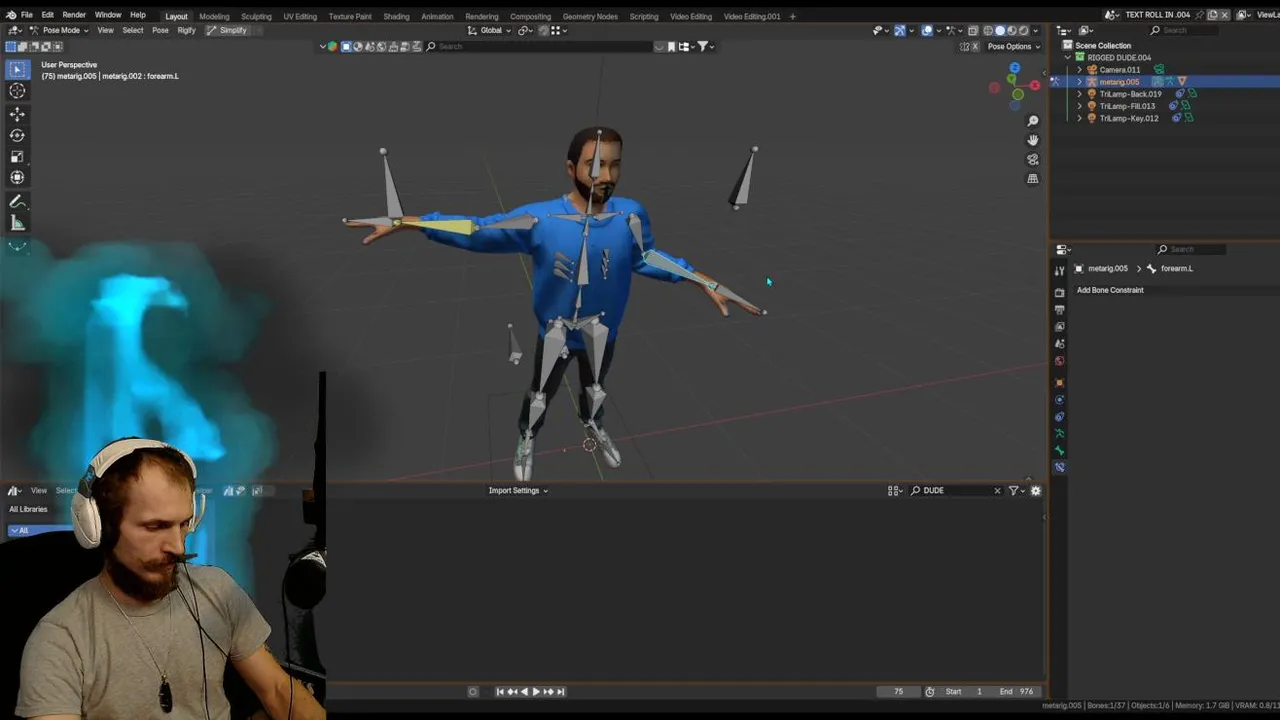Screen dimensions: 1280x720
Task: Switch to the Animation workspace tab
Action: (437, 16)
